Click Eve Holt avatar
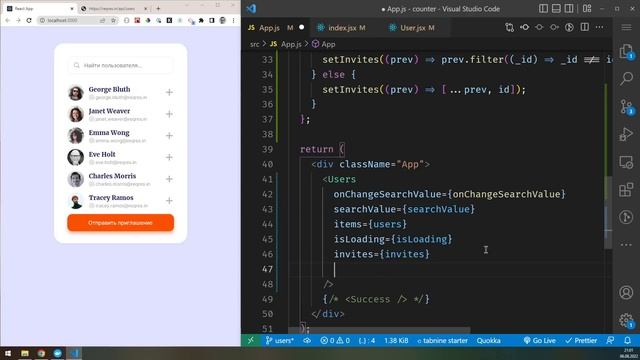 click(x=76, y=157)
